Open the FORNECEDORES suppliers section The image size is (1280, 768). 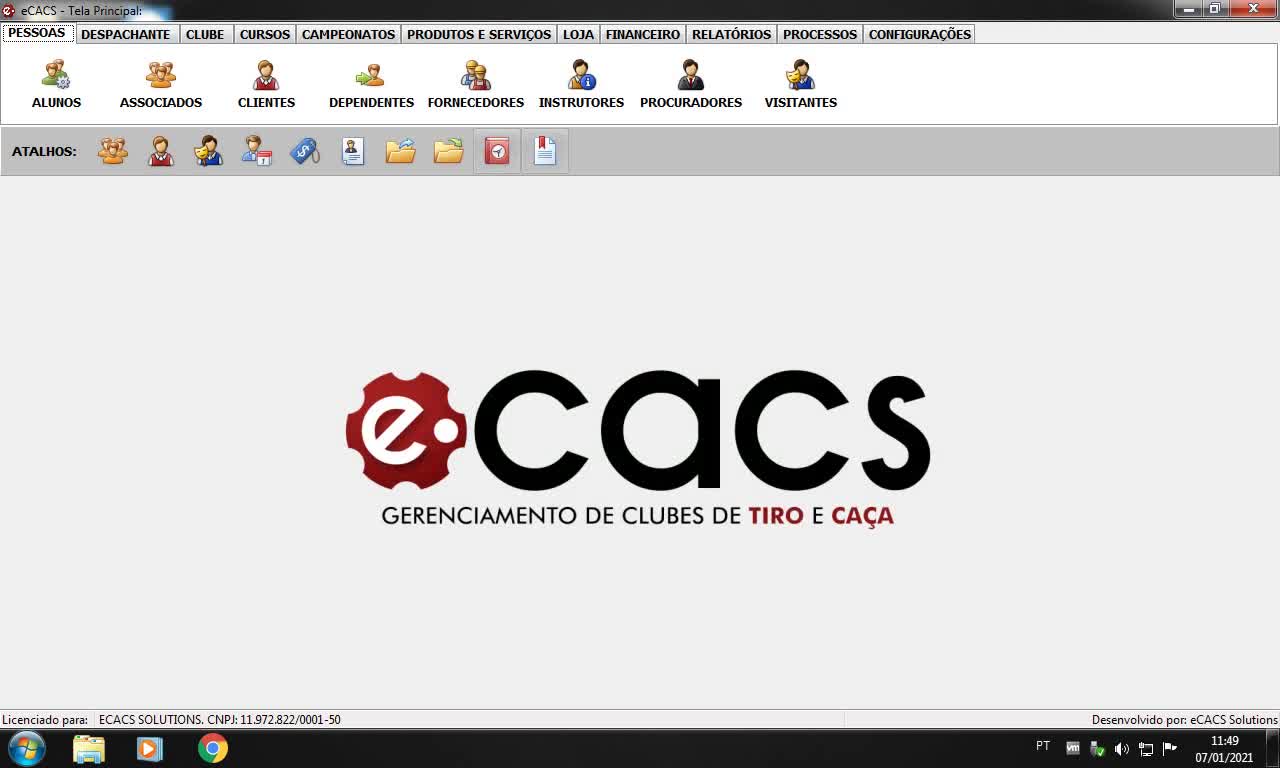click(x=476, y=84)
